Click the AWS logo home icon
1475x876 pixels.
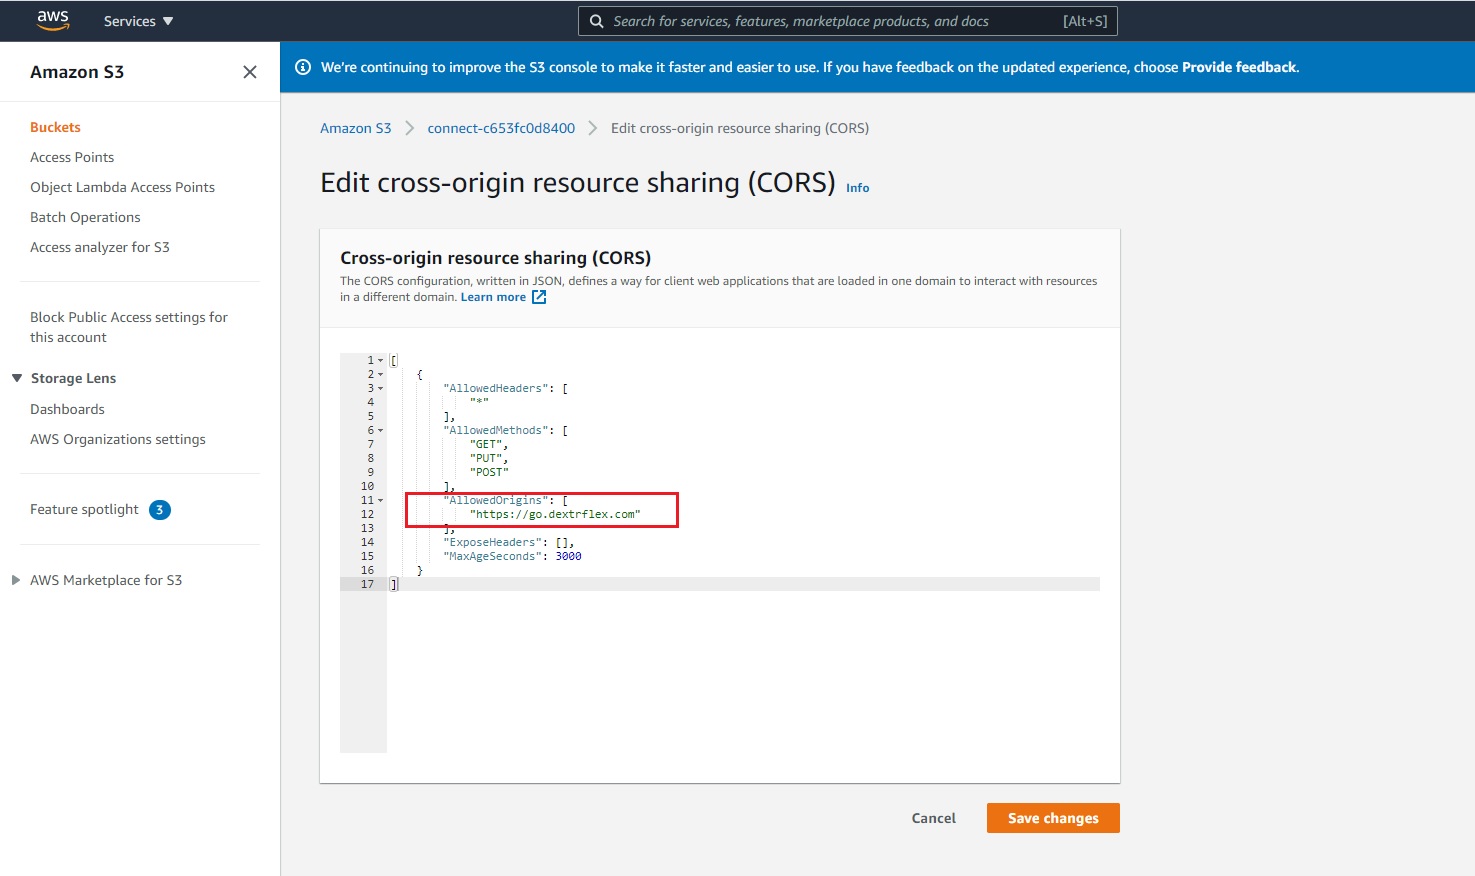(53, 21)
